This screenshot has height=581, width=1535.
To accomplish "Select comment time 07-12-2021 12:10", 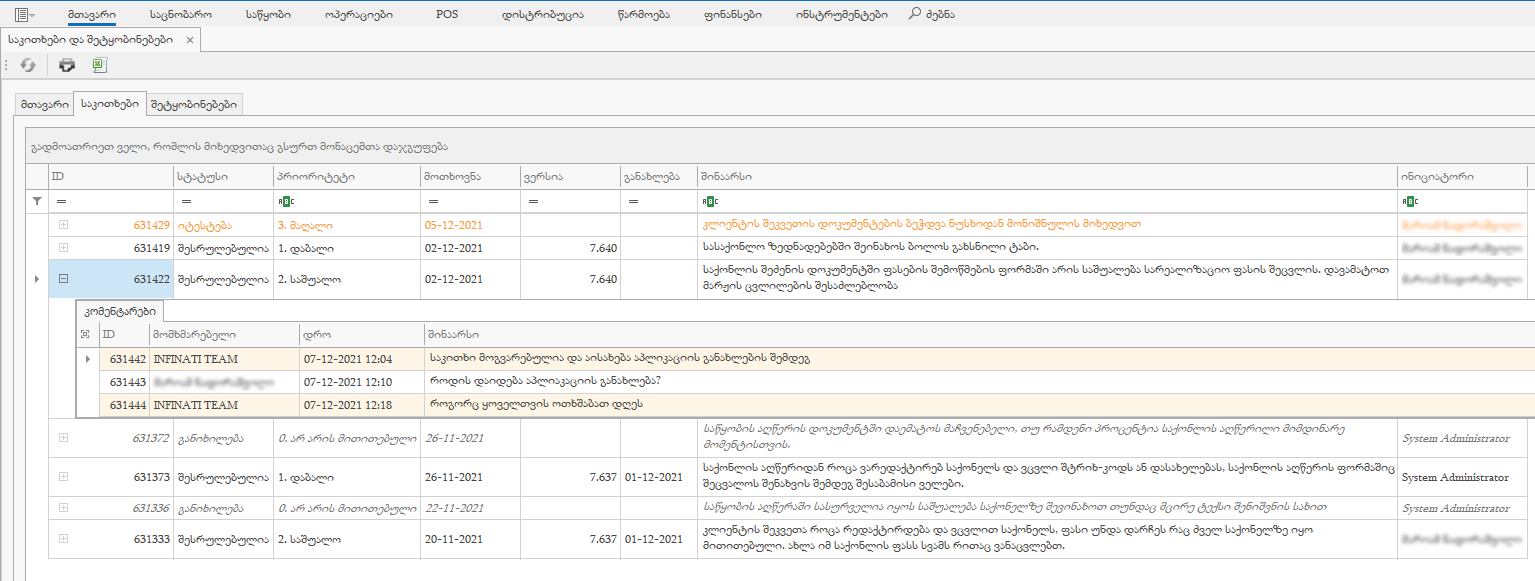I will pos(360,382).
